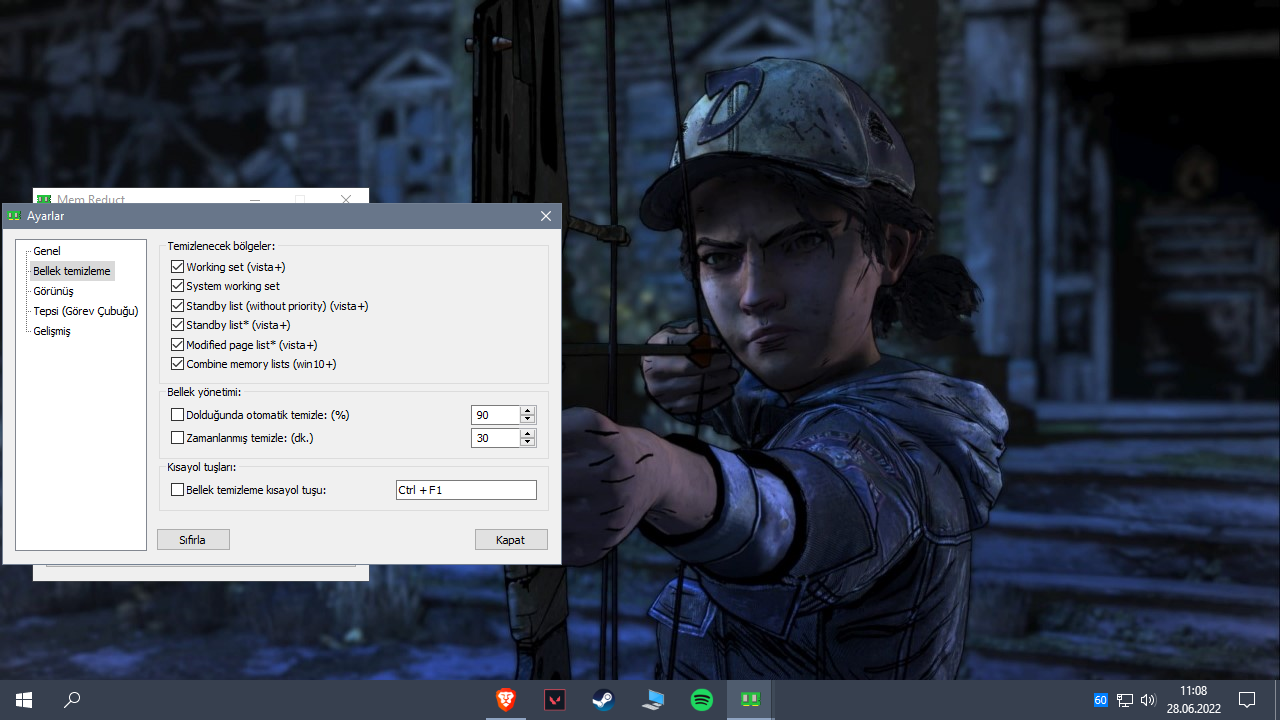
Task: Toggle Modified page list* checkbox
Action: point(178,345)
